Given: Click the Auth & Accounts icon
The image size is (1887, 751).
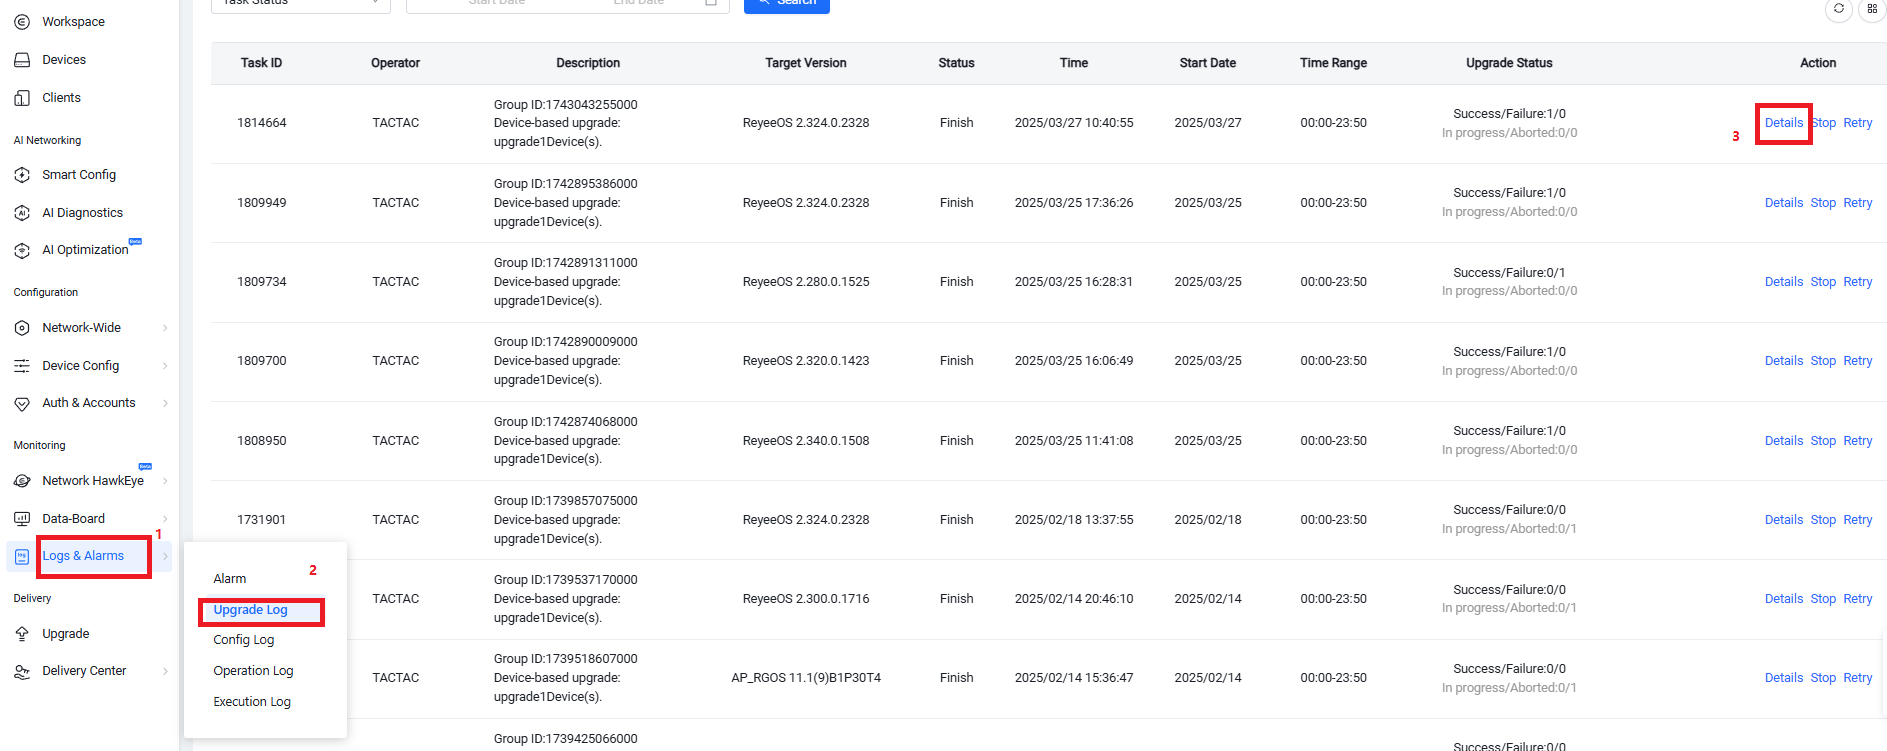Looking at the screenshot, I should [22, 404].
